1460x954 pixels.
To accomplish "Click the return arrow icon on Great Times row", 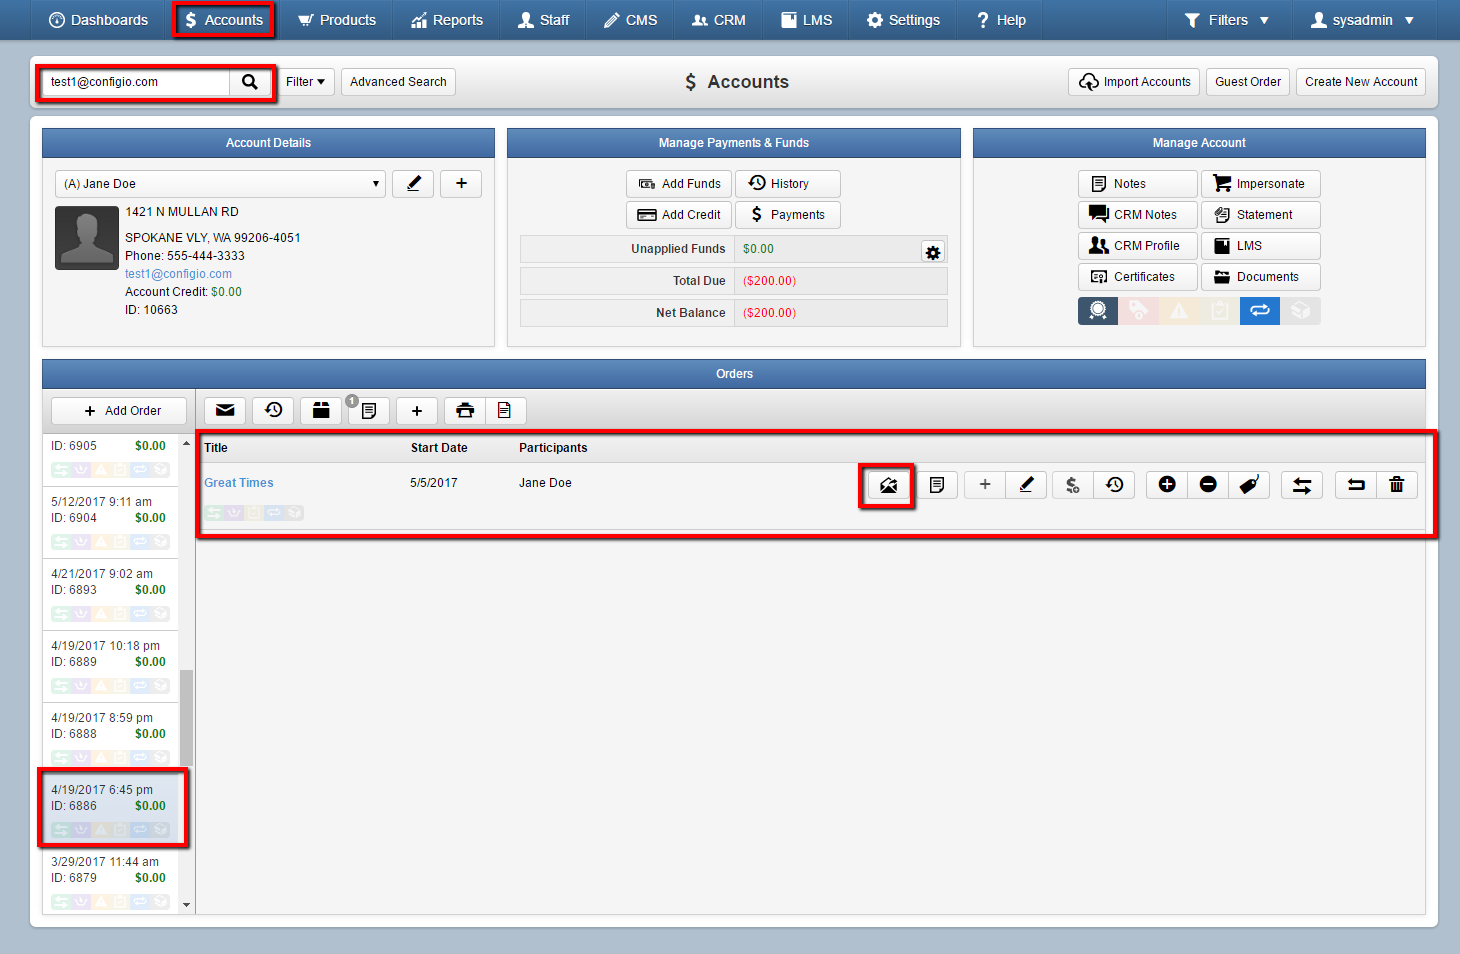I will pyautogui.click(x=1356, y=485).
